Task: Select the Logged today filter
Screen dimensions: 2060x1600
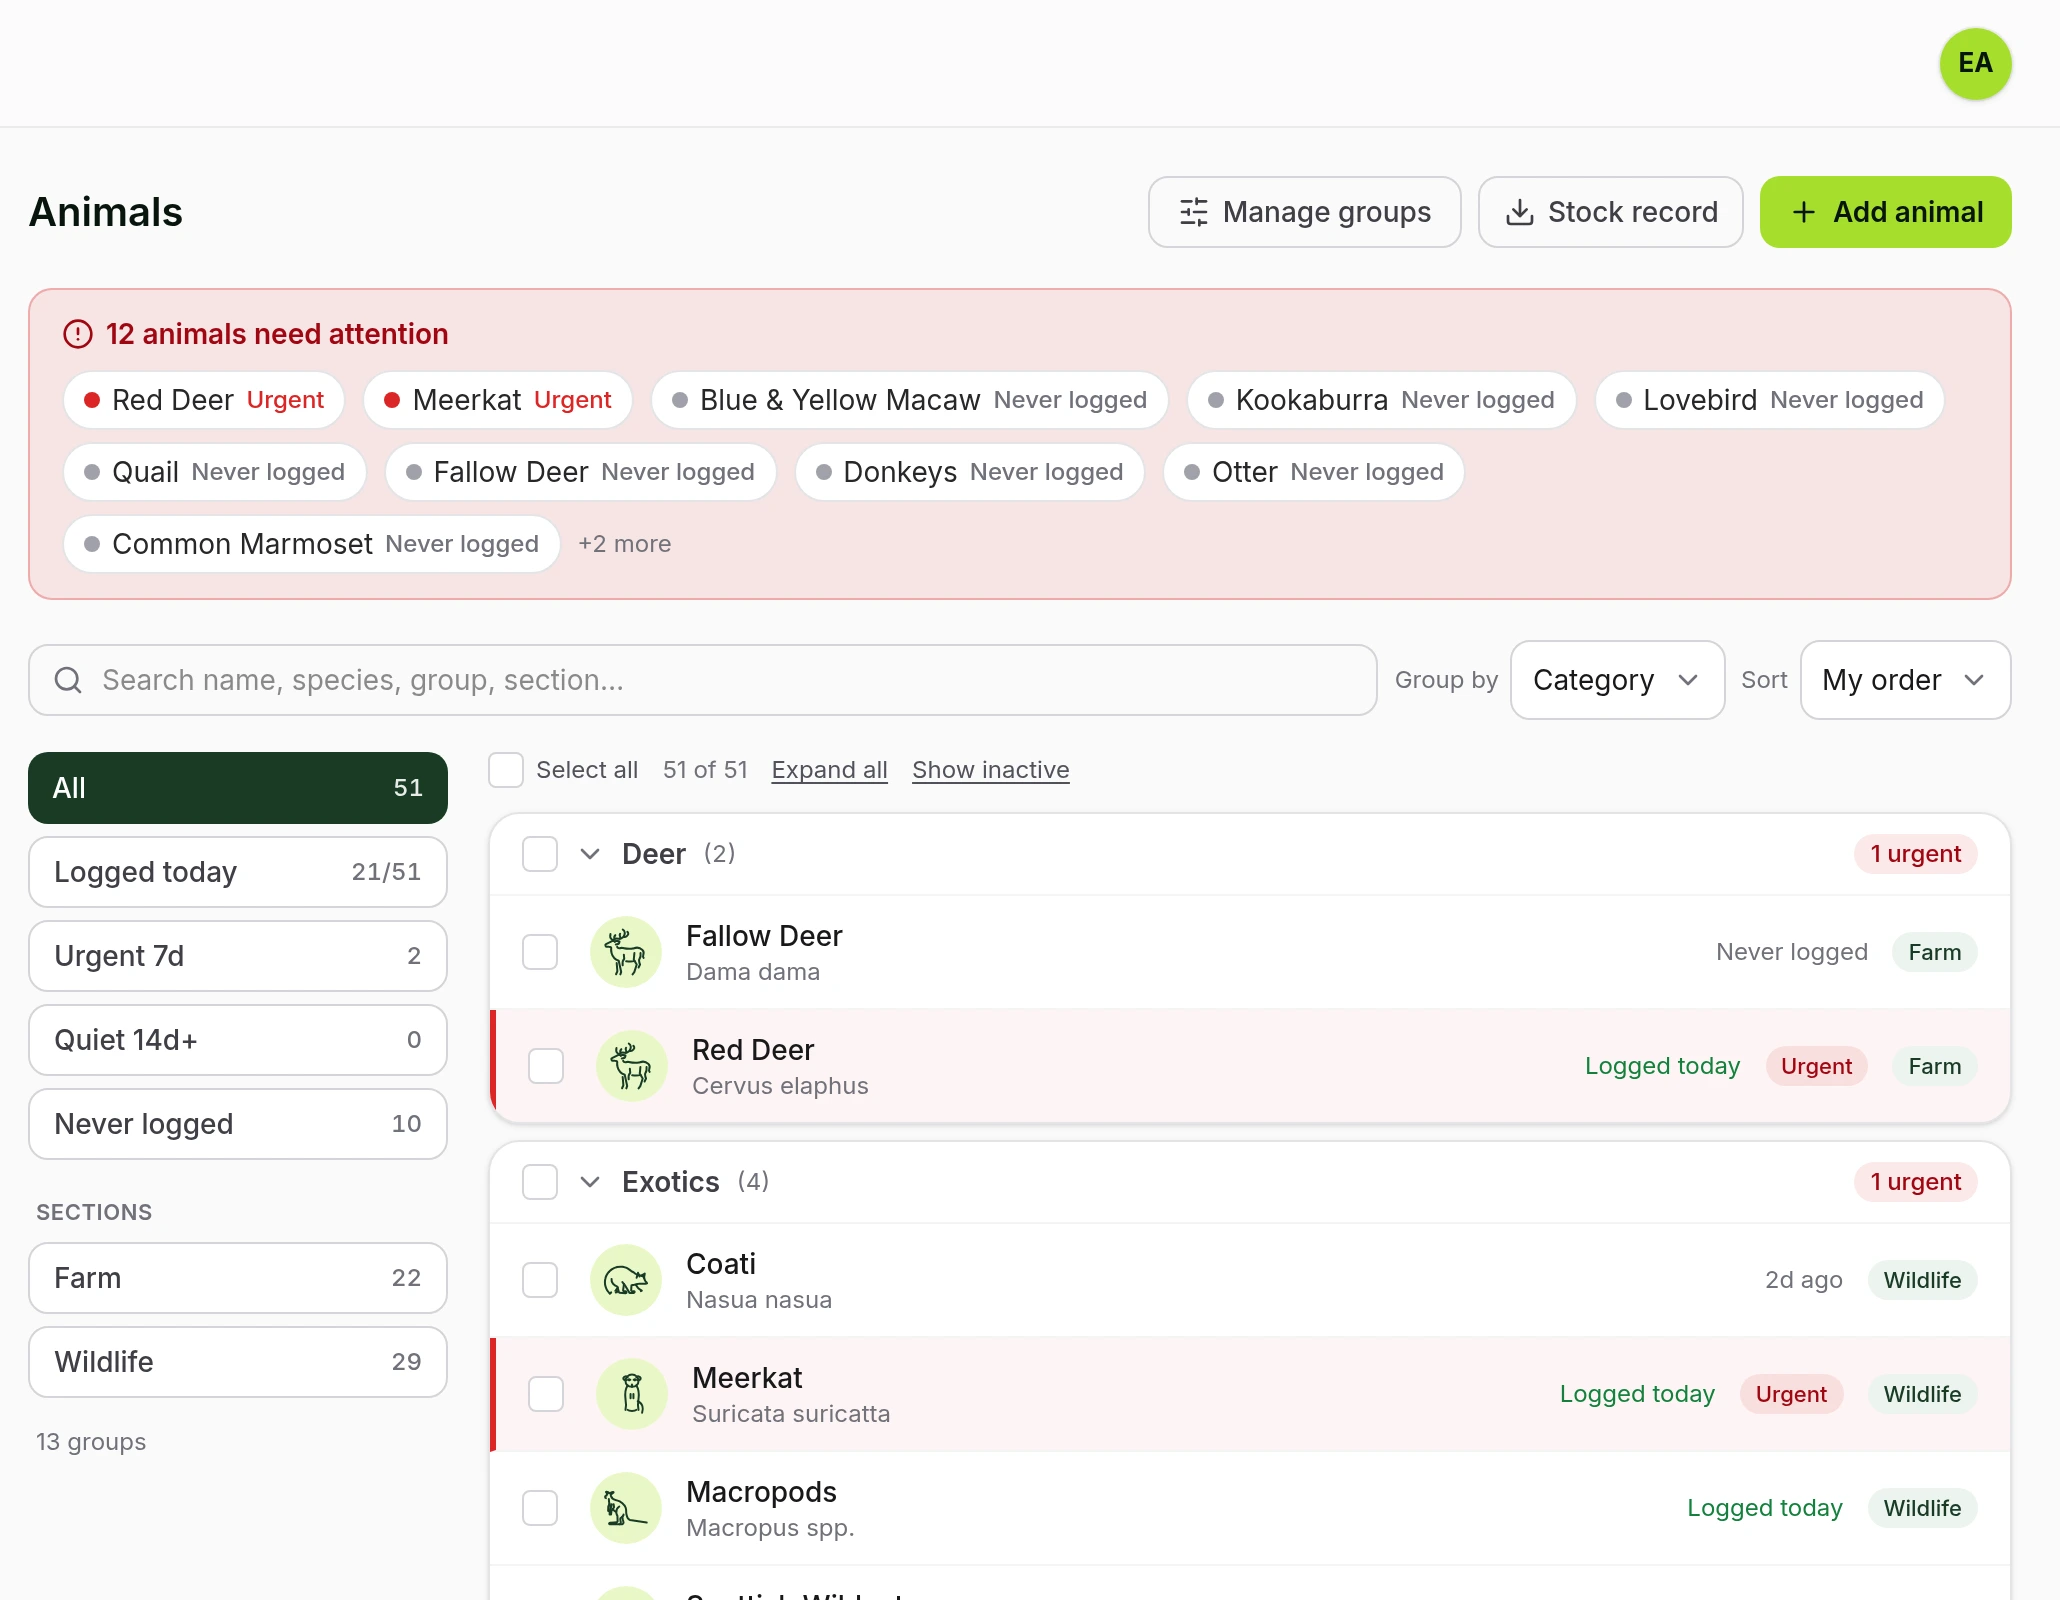Action: tap(238, 872)
